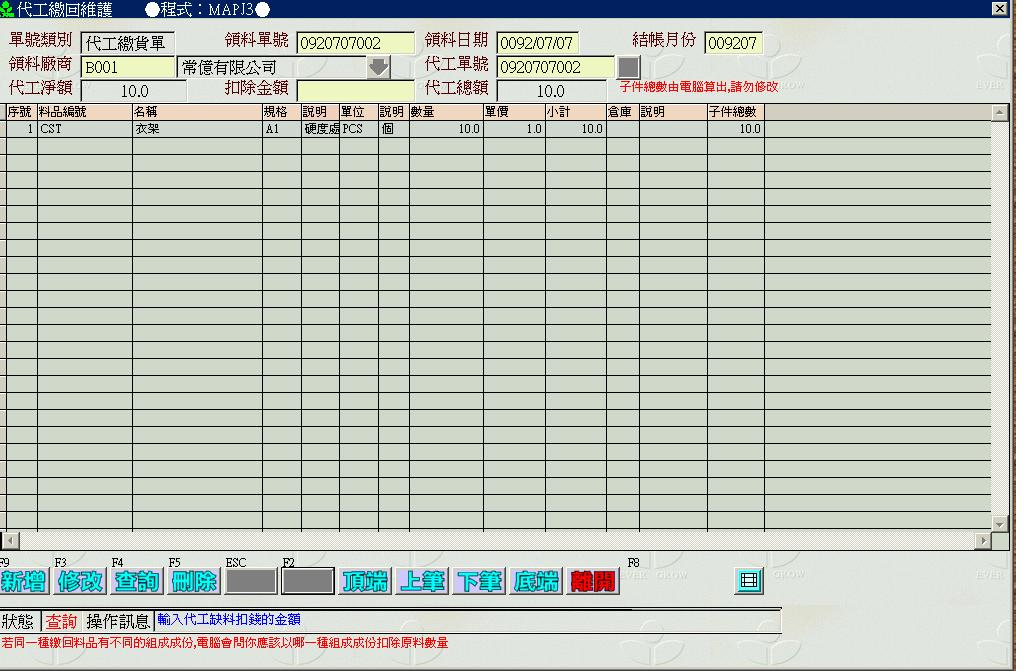Click the vertical scrollbar down arrow
This screenshot has height=671, width=1024.
click(1000, 523)
